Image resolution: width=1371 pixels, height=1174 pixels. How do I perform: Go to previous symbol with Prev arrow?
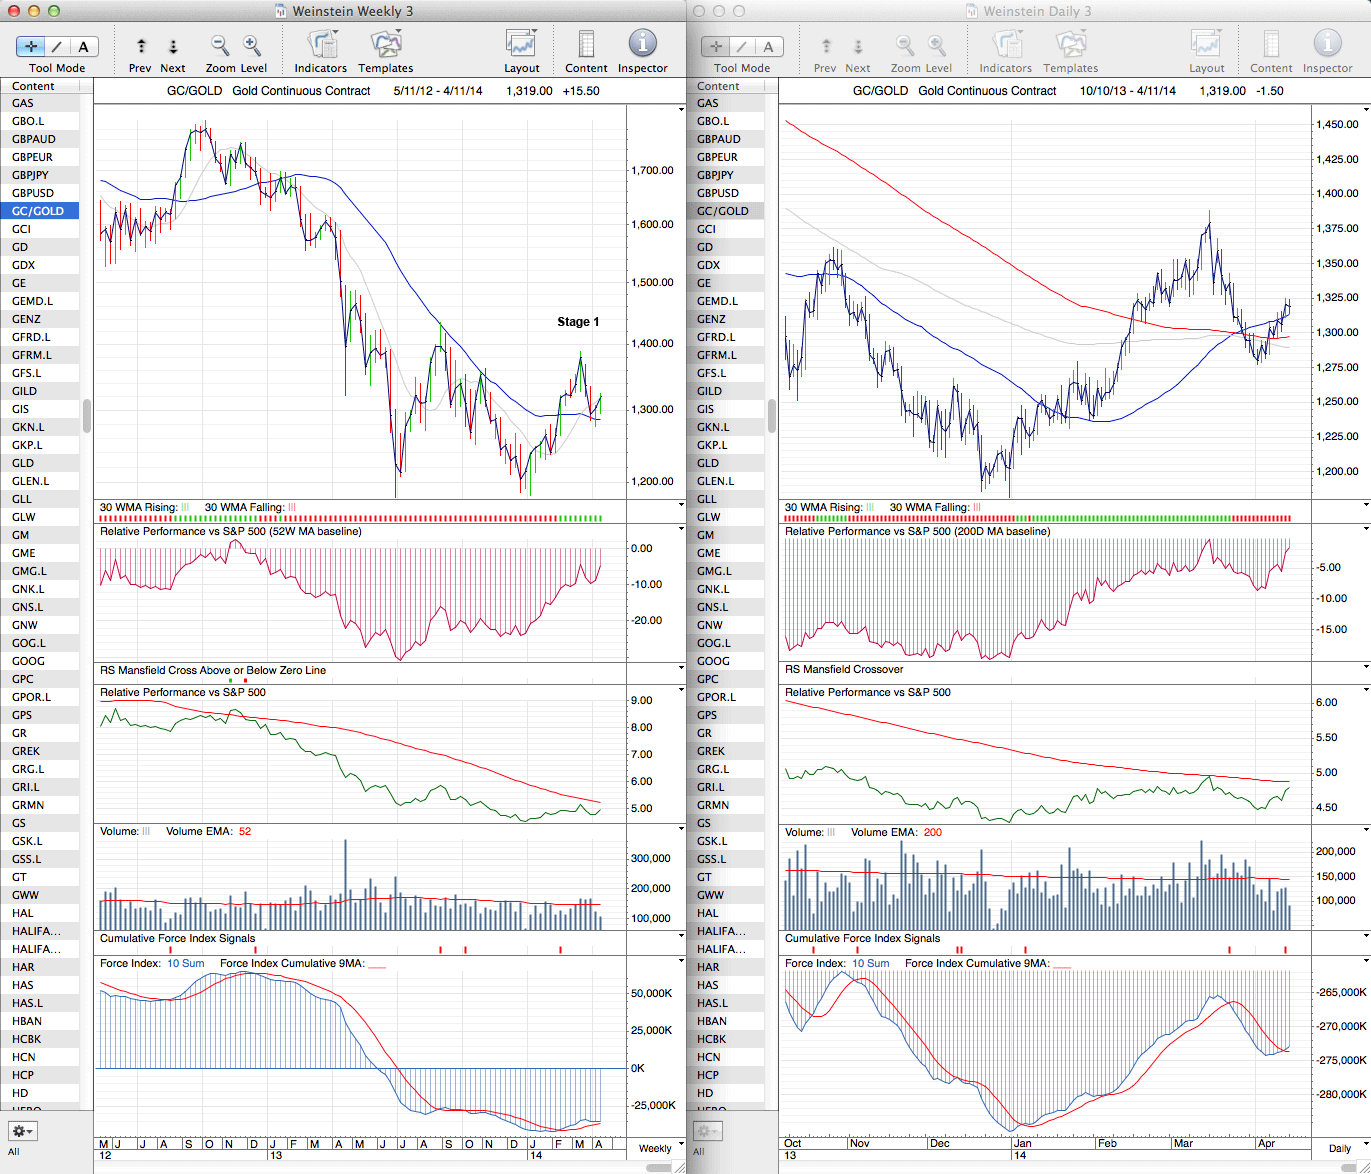(x=141, y=46)
